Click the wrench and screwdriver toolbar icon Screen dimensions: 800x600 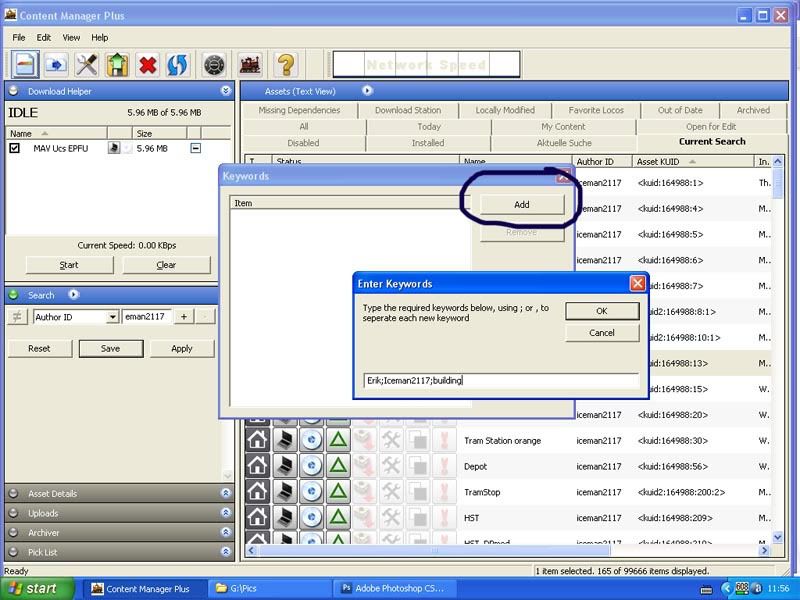(x=87, y=65)
